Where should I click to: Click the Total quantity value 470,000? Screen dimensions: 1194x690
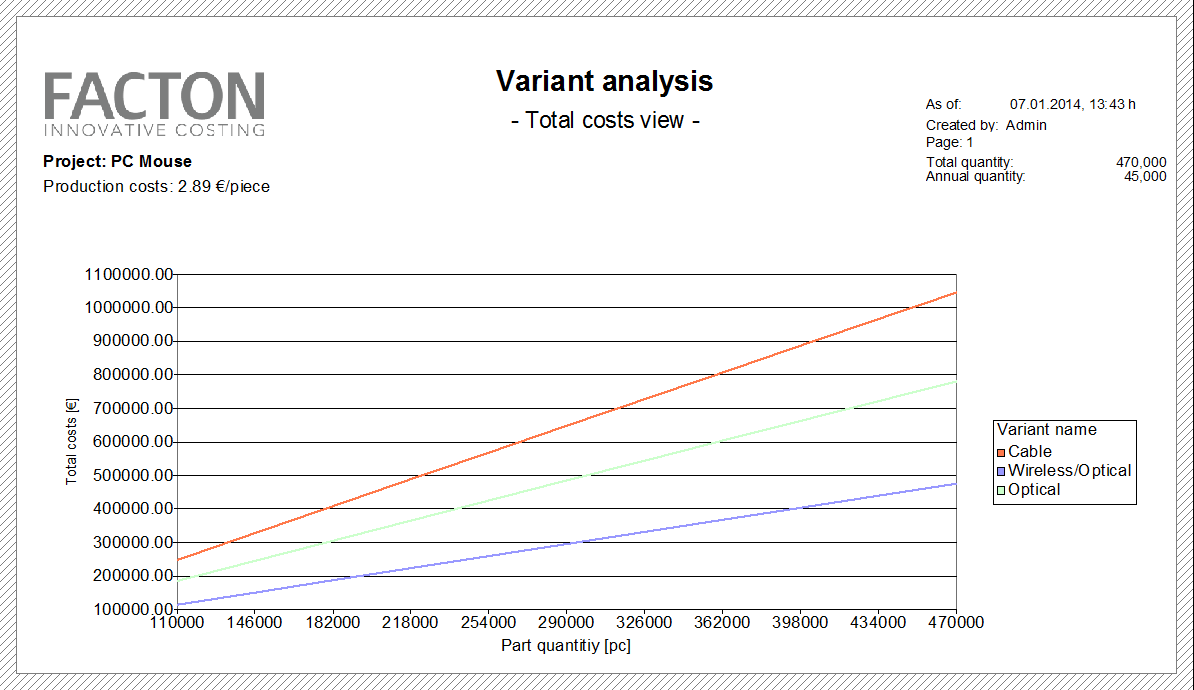[1140, 162]
